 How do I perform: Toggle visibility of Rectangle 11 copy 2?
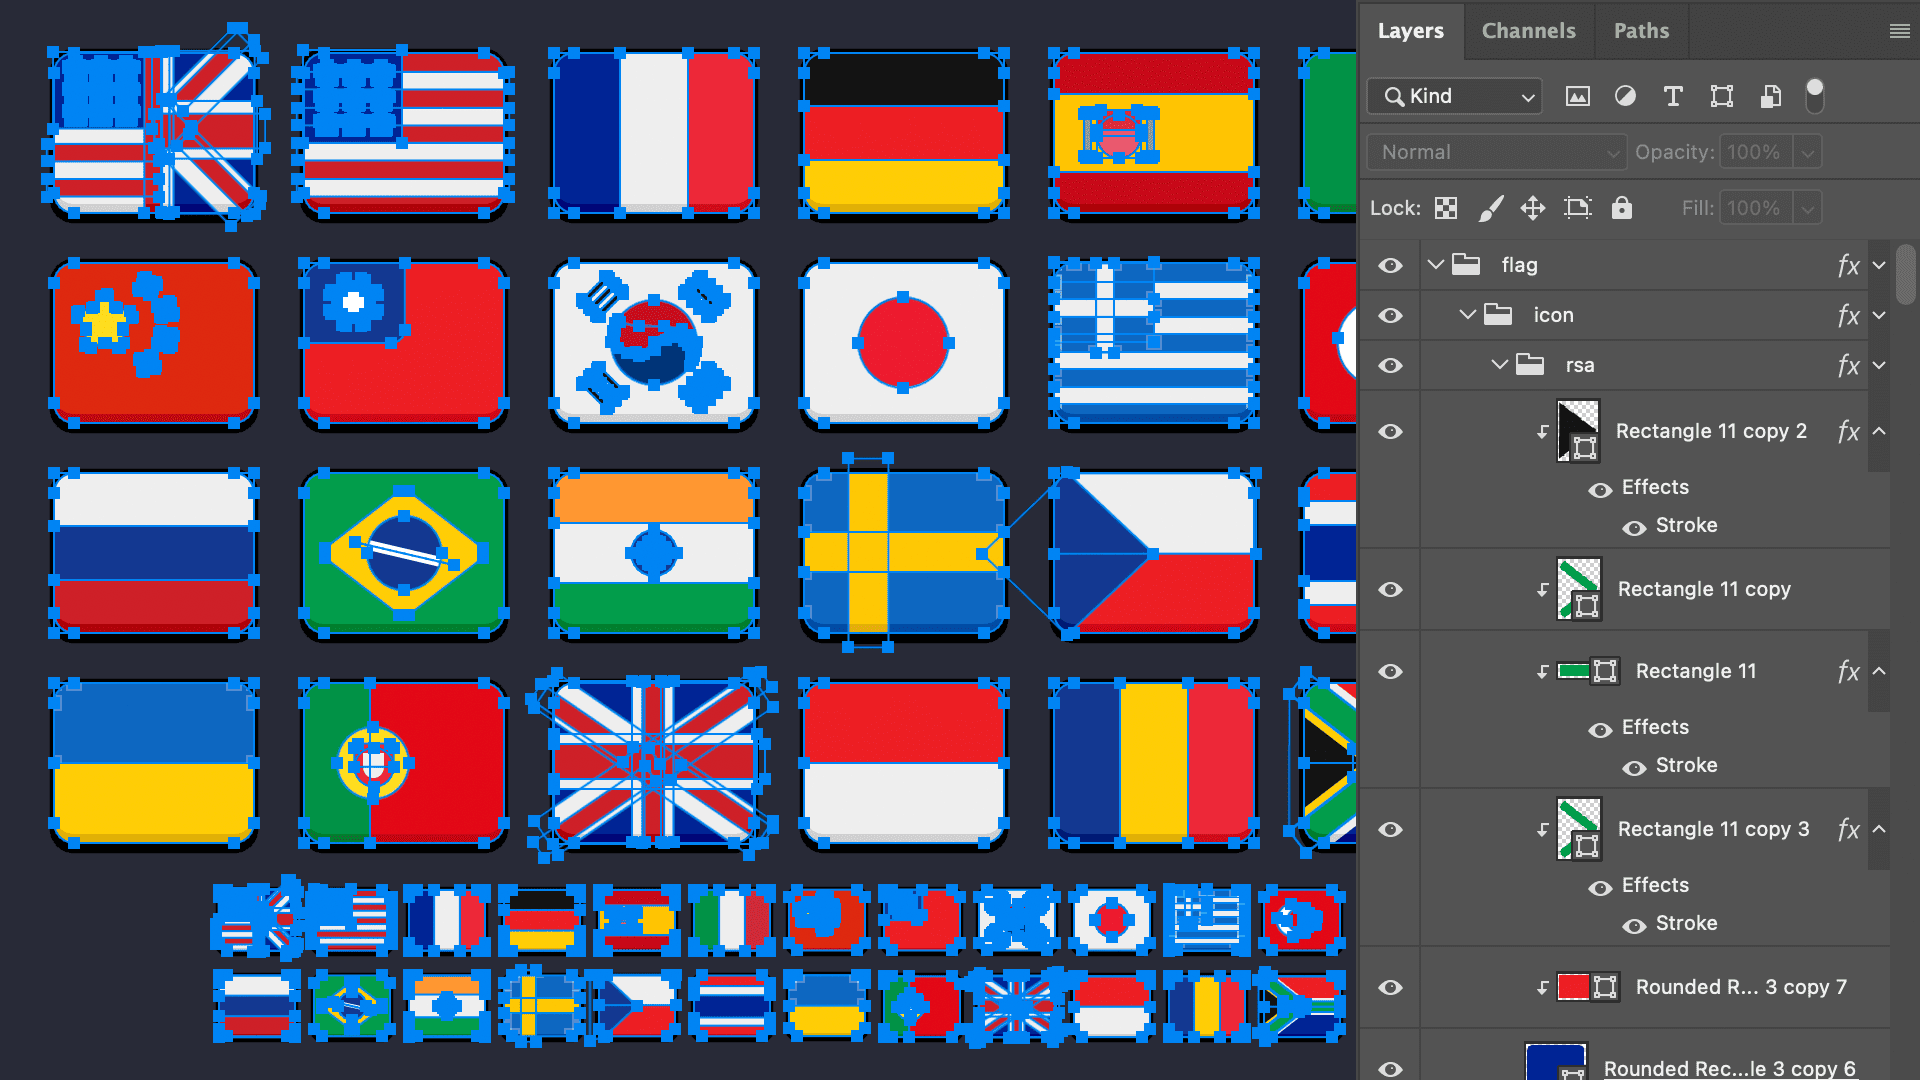pos(1390,431)
